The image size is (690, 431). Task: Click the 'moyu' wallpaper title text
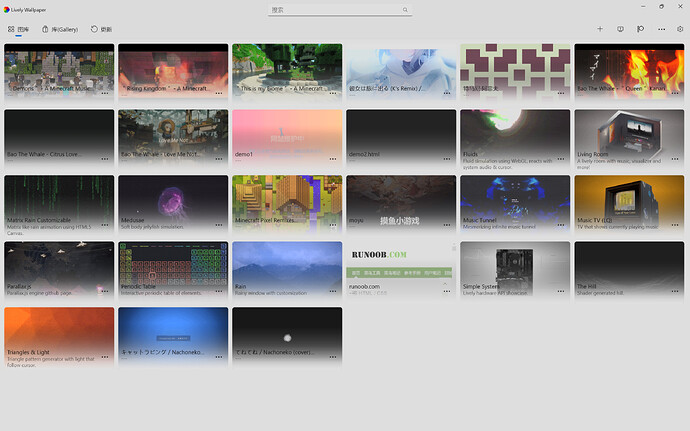pyautogui.click(x=356, y=220)
